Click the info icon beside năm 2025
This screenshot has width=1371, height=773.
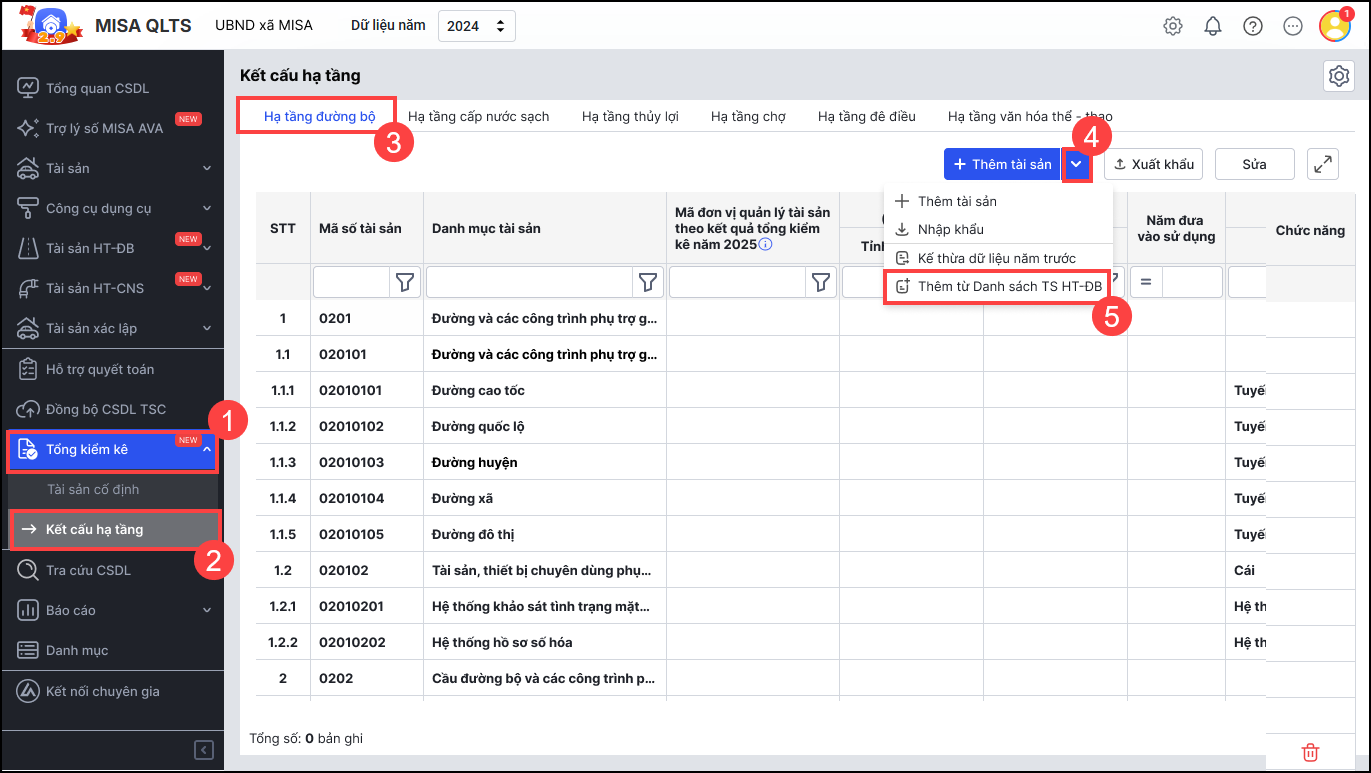coord(766,244)
